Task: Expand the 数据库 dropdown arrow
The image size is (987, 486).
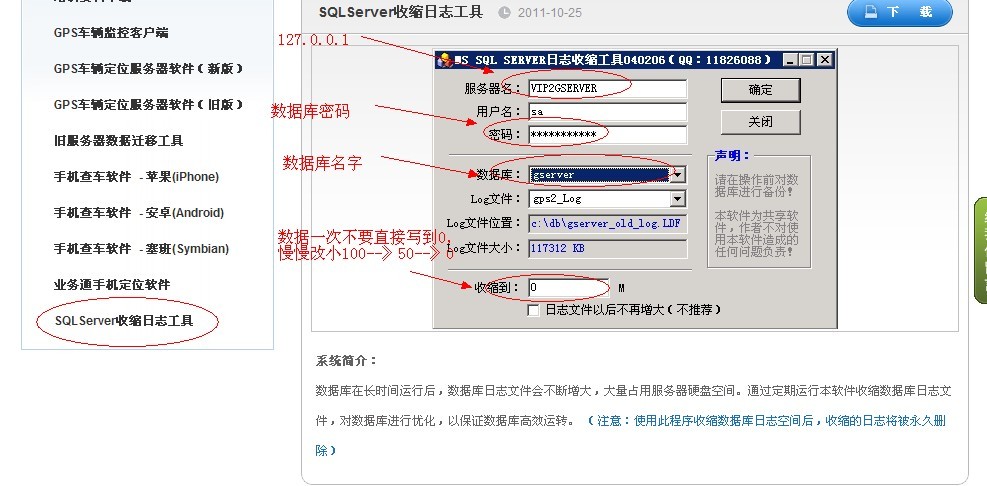Action: (678, 174)
